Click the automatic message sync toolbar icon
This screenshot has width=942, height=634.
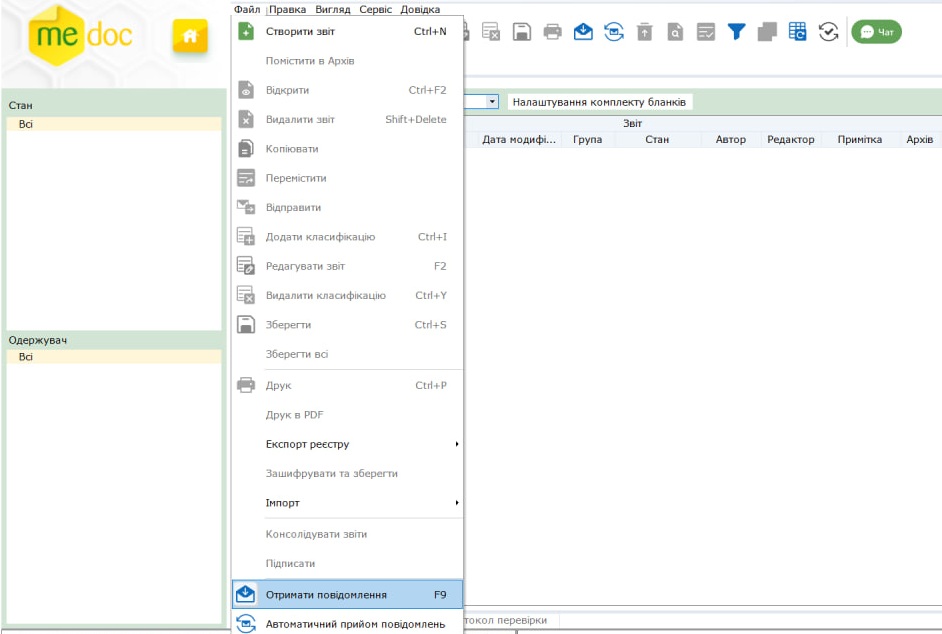tap(614, 32)
